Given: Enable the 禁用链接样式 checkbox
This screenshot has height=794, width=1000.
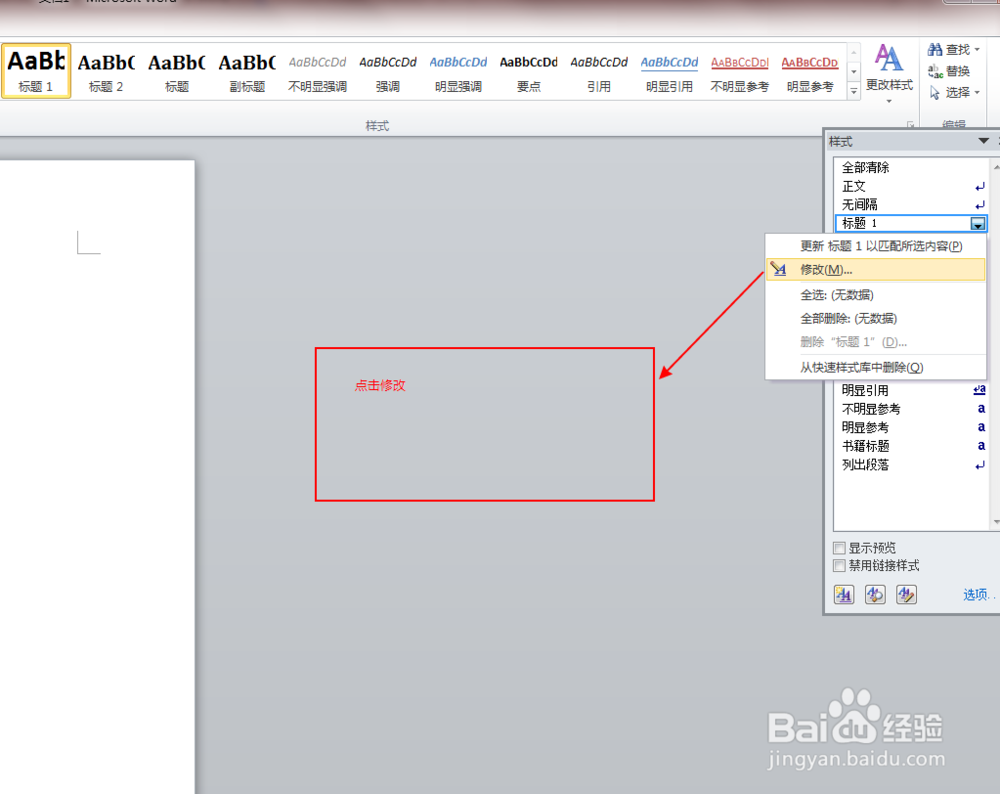Looking at the screenshot, I should click(x=839, y=566).
